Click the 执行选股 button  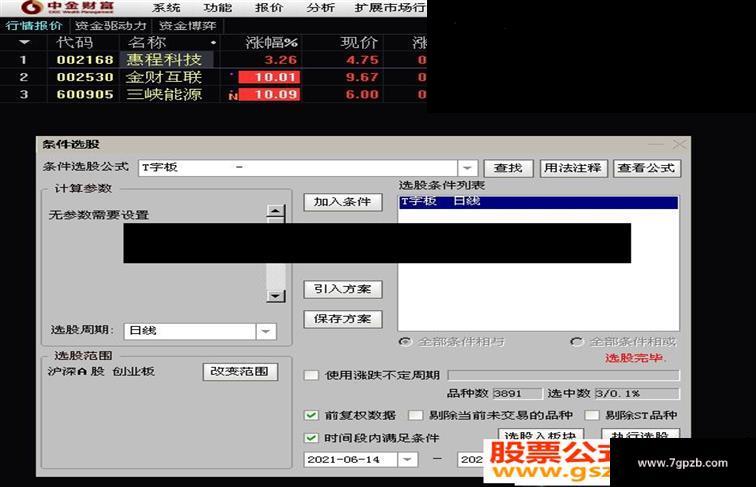(640, 434)
